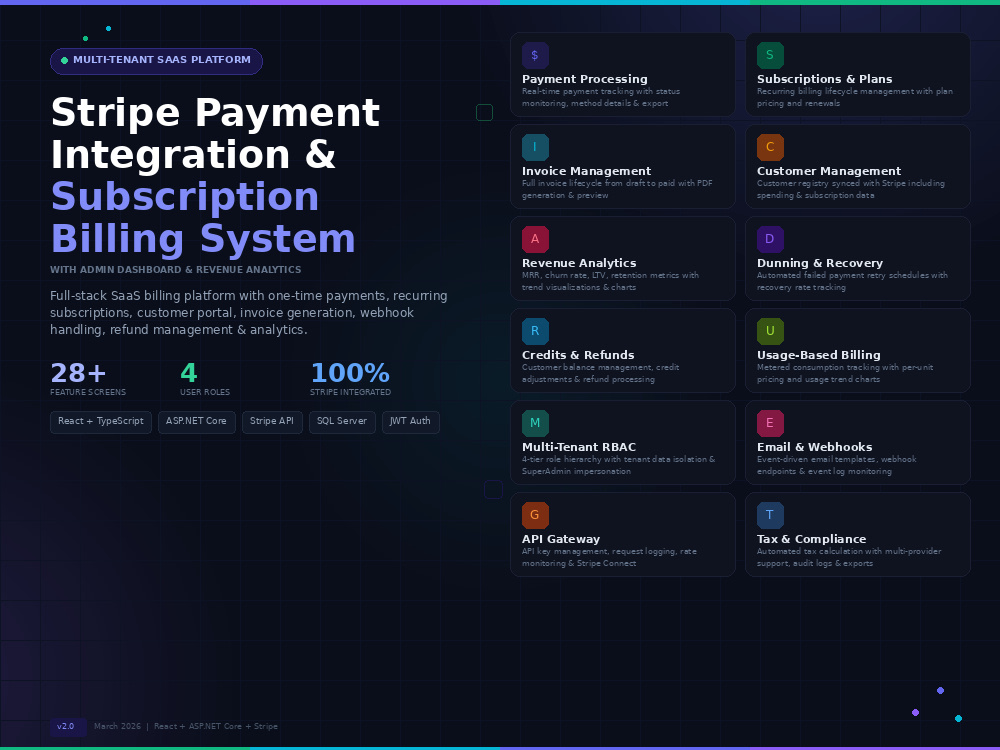
Task: Click the STRIPE INTEGRATED label
Action: 350,392
